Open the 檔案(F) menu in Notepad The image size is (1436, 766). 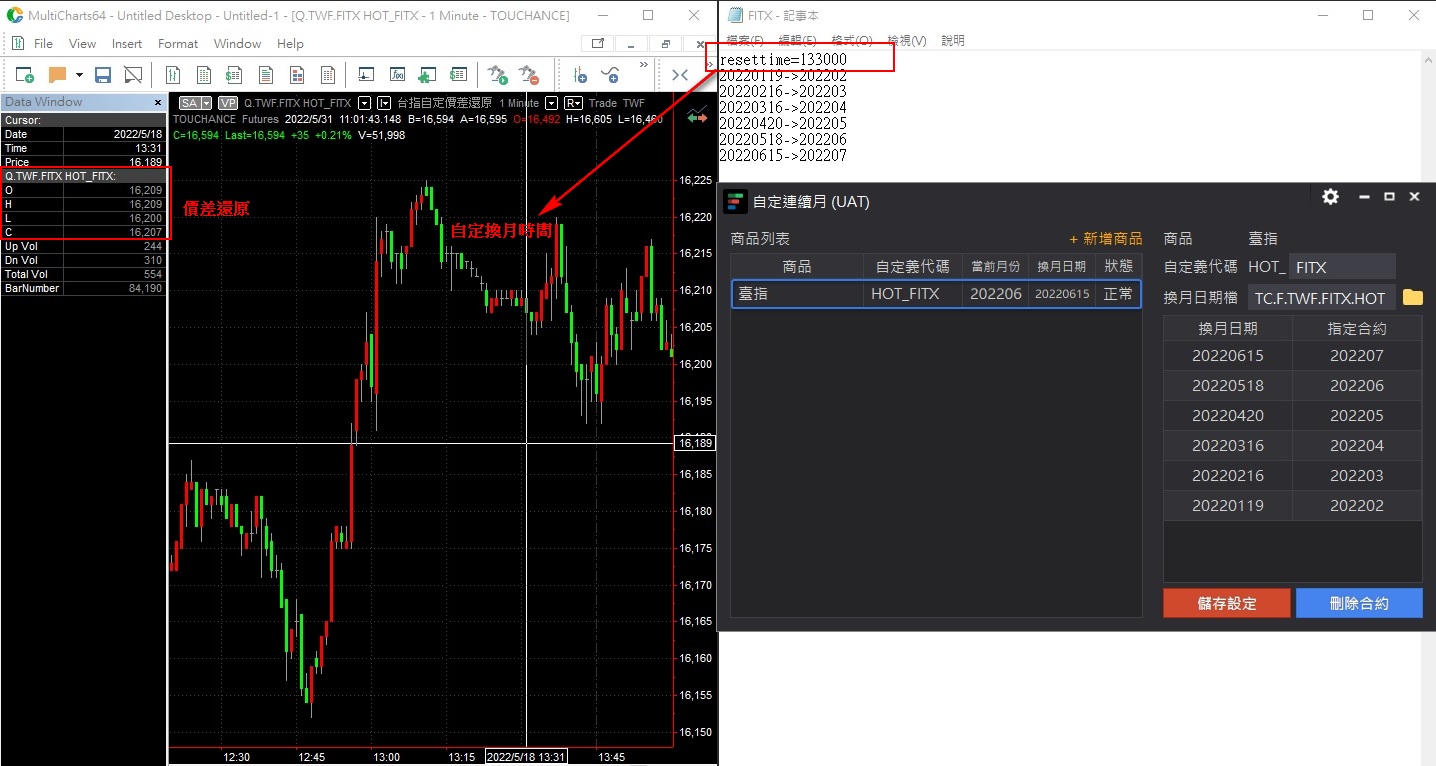point(745,41)
